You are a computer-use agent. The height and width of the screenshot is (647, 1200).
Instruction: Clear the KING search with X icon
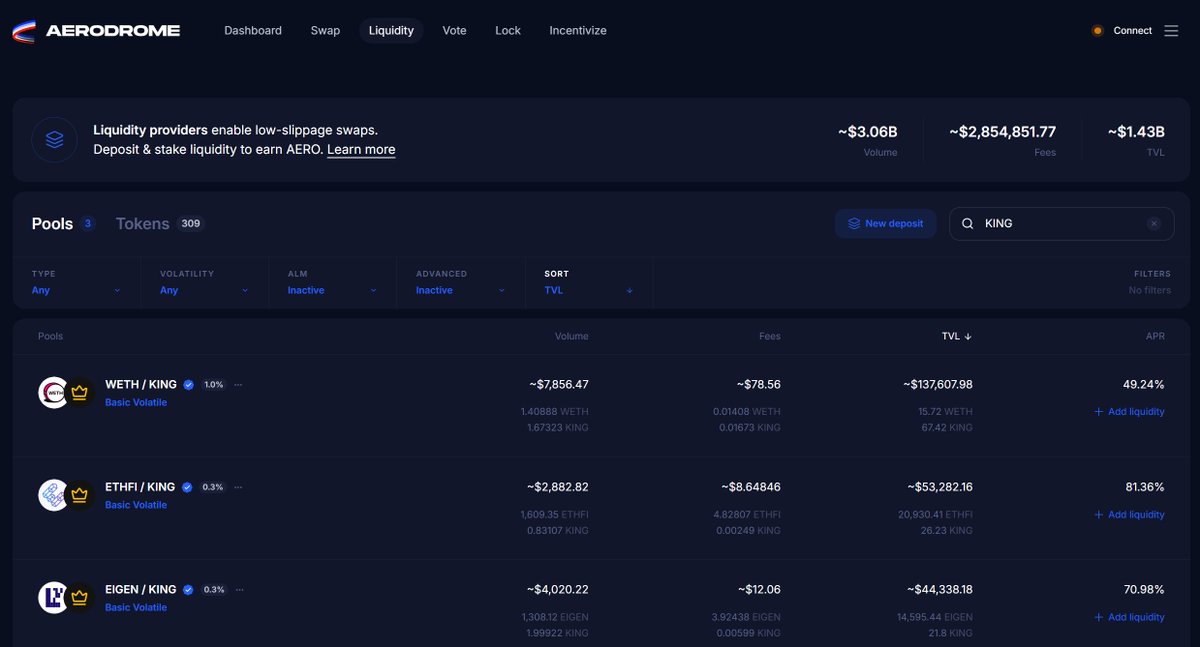[1154, 224]
